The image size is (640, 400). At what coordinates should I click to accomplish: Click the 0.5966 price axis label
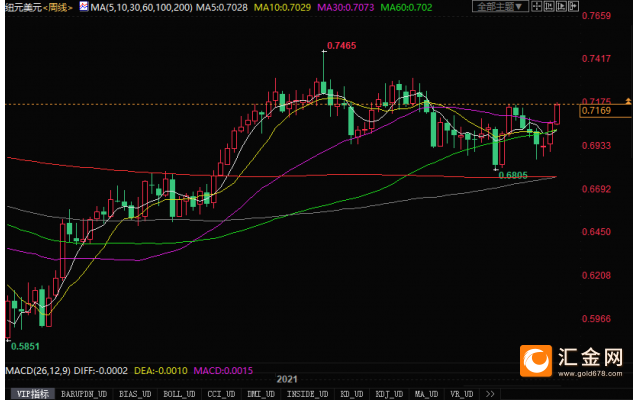596,319
